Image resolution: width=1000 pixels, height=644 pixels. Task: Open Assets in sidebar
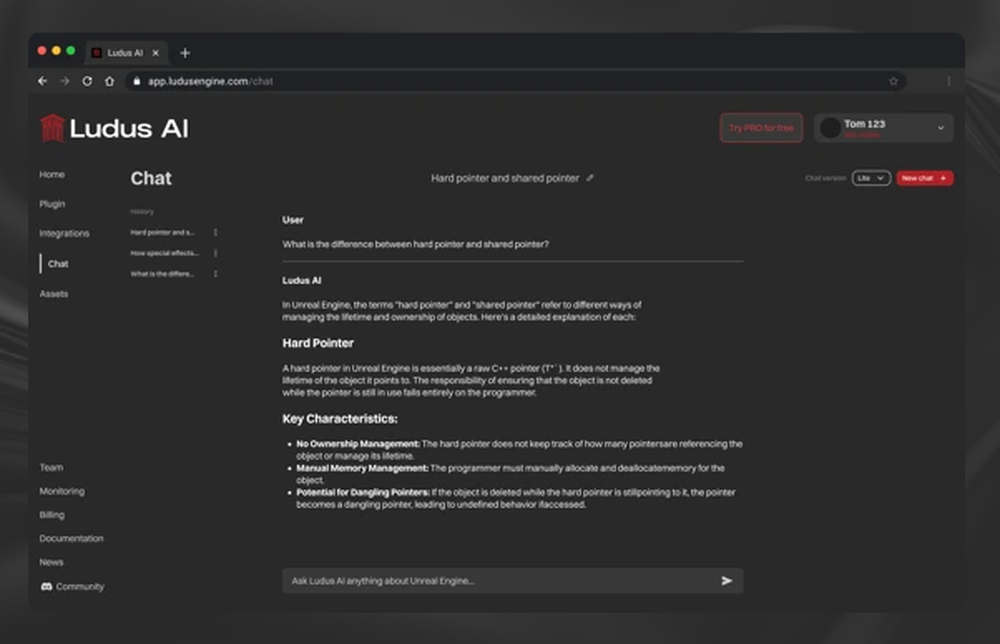tap(54, 294)
